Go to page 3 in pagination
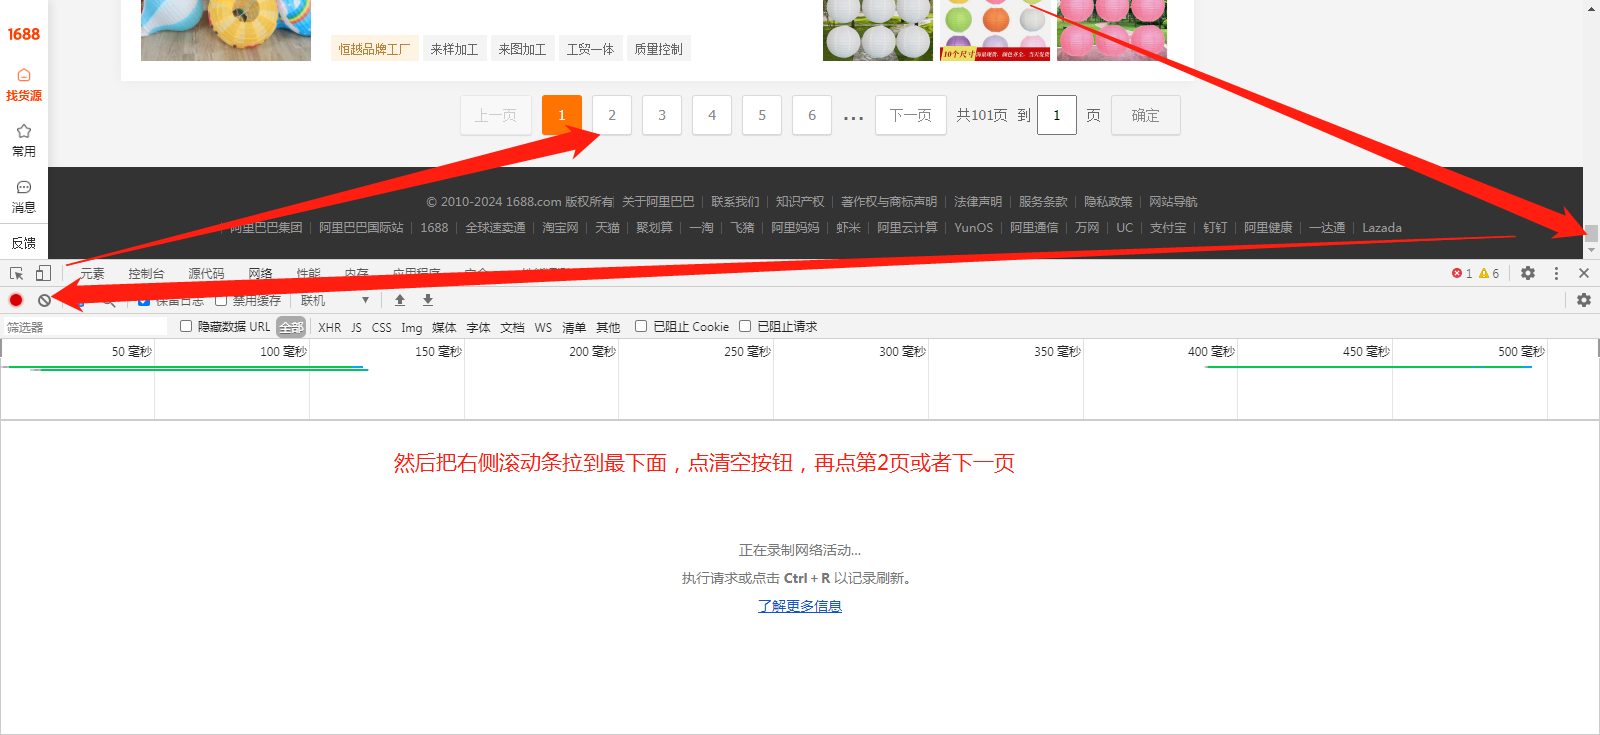Image resolution: width=1600 pixels, height=735 pixels. pos(662,115)
